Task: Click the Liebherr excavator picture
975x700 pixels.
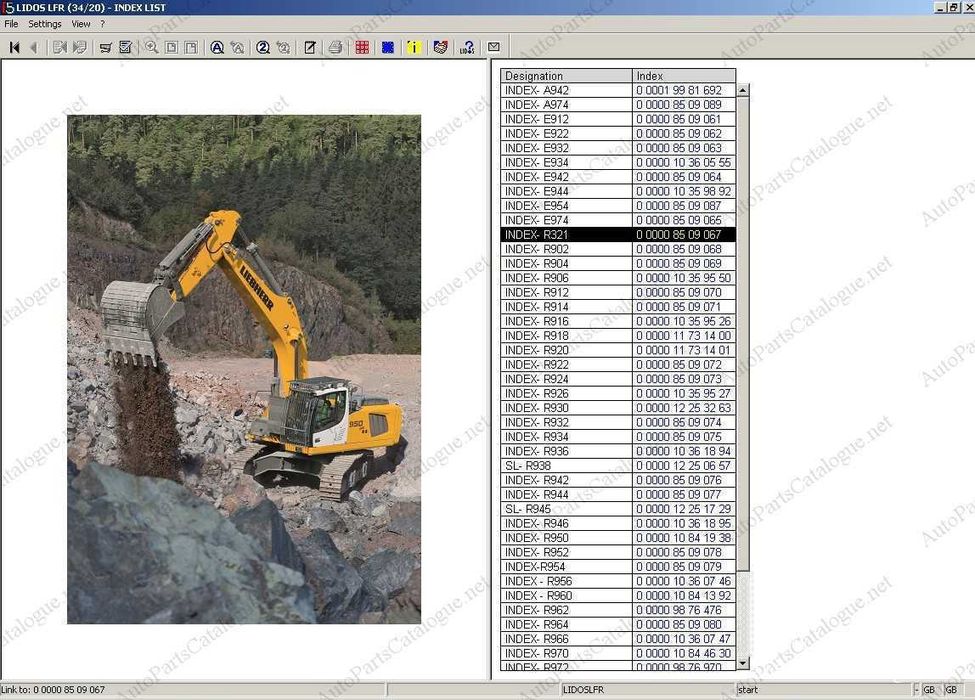Action: 244,369
